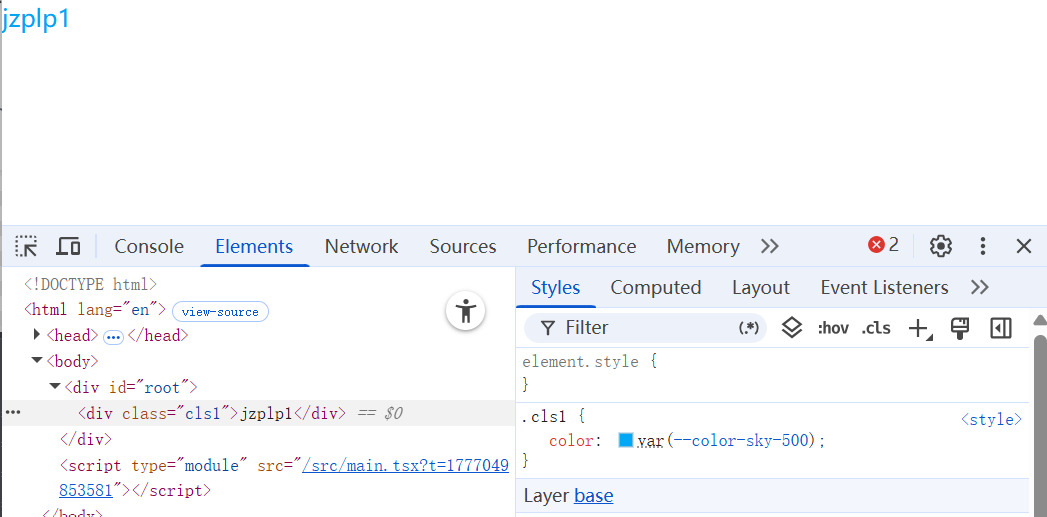1047x517 pixels.
Task: Open row actions ellipsis for selected element
Action: point(13,413)
